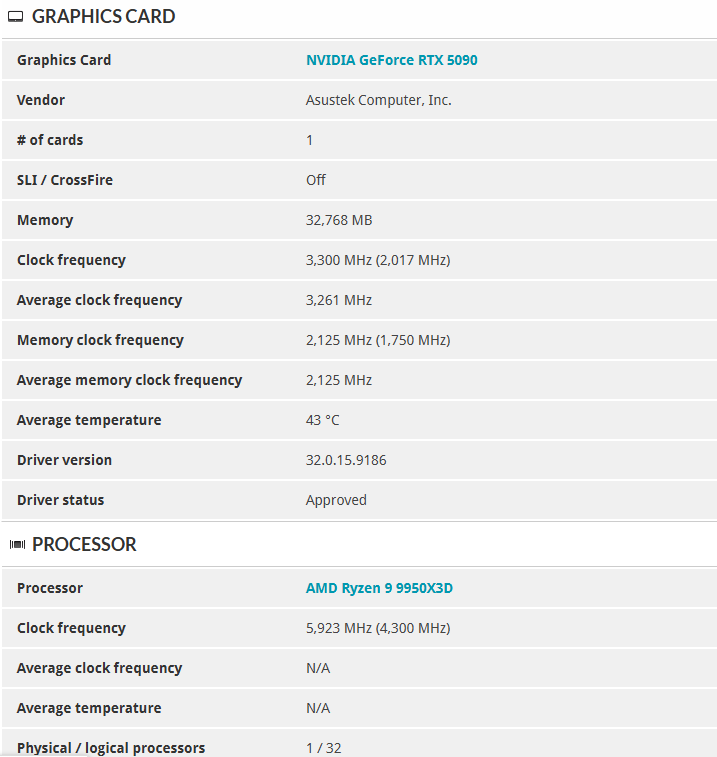Click the 3,300 MHz (2,017 MHz) clock value
Image resolution: width=717 pixels, height=757 pixels.
[378, 260]
